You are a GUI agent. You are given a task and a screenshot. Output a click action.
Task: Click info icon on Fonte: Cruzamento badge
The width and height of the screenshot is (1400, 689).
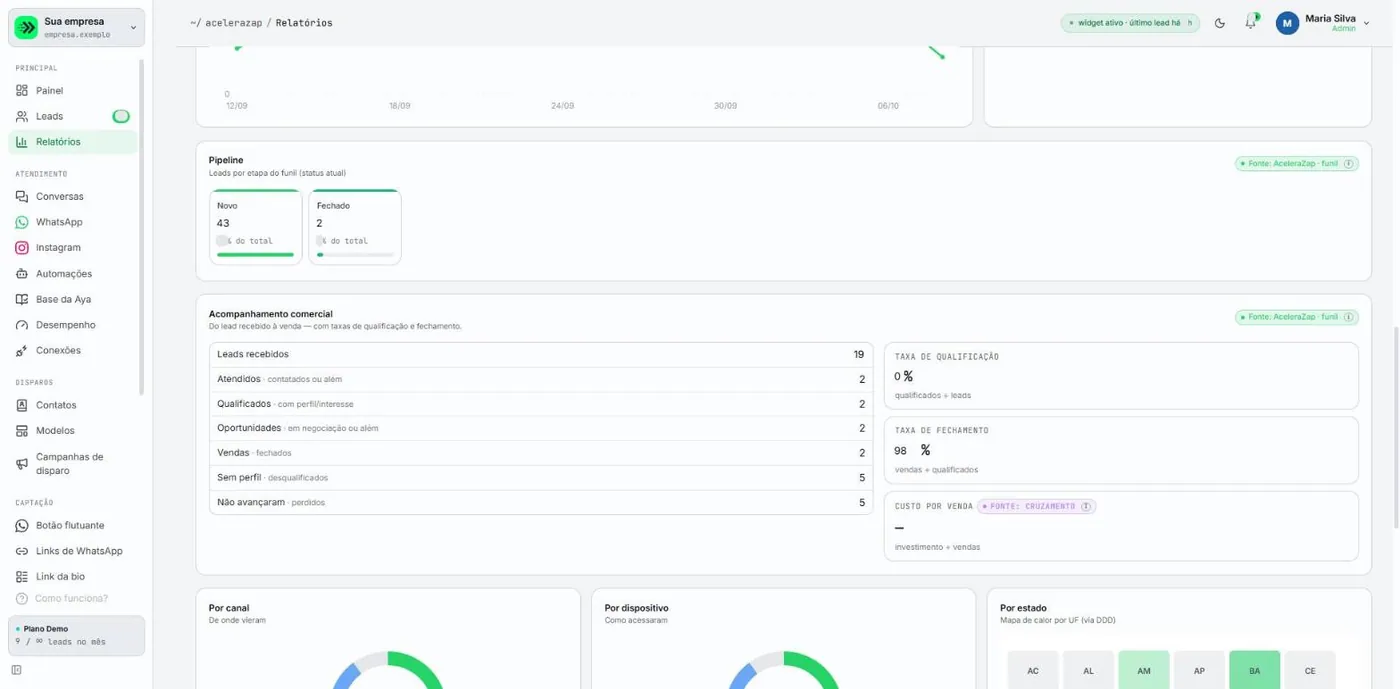pyautogui.click(x=1086, y=507)
